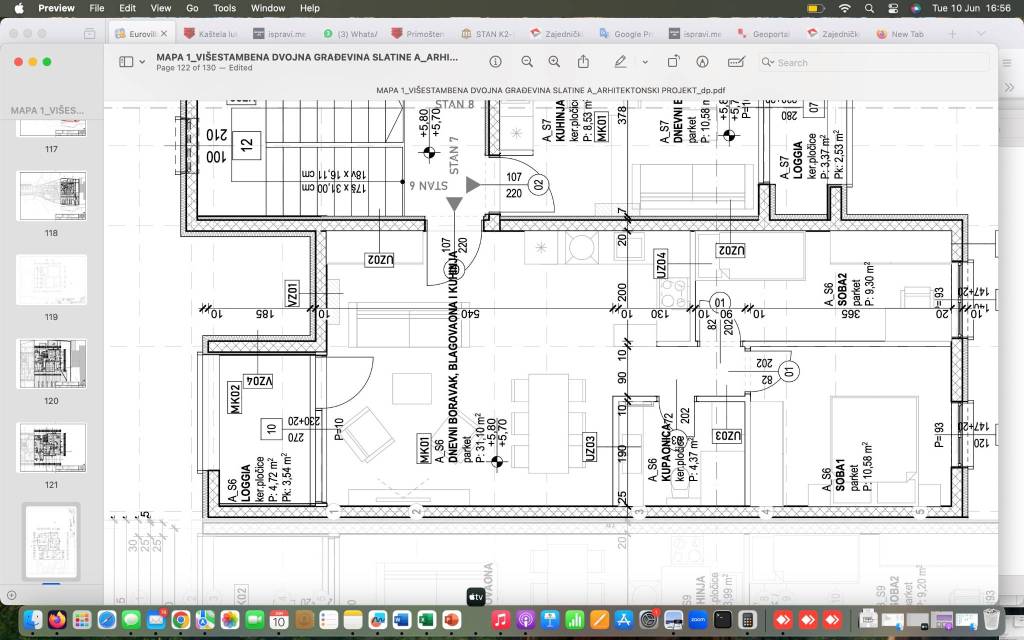Toggle the sidebar view button
Viewport: 1024px width, 640px height.
[x=126, y=62]
